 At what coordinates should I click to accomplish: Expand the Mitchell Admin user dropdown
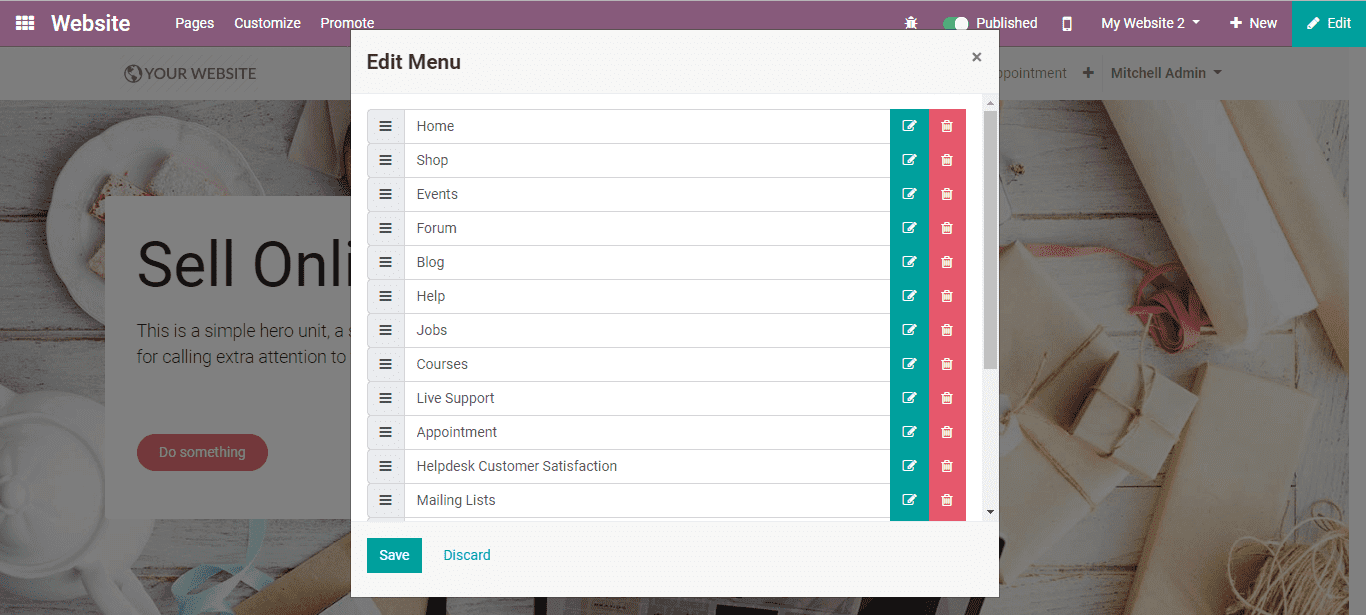pyautogui.click(x=1166, y=73)
